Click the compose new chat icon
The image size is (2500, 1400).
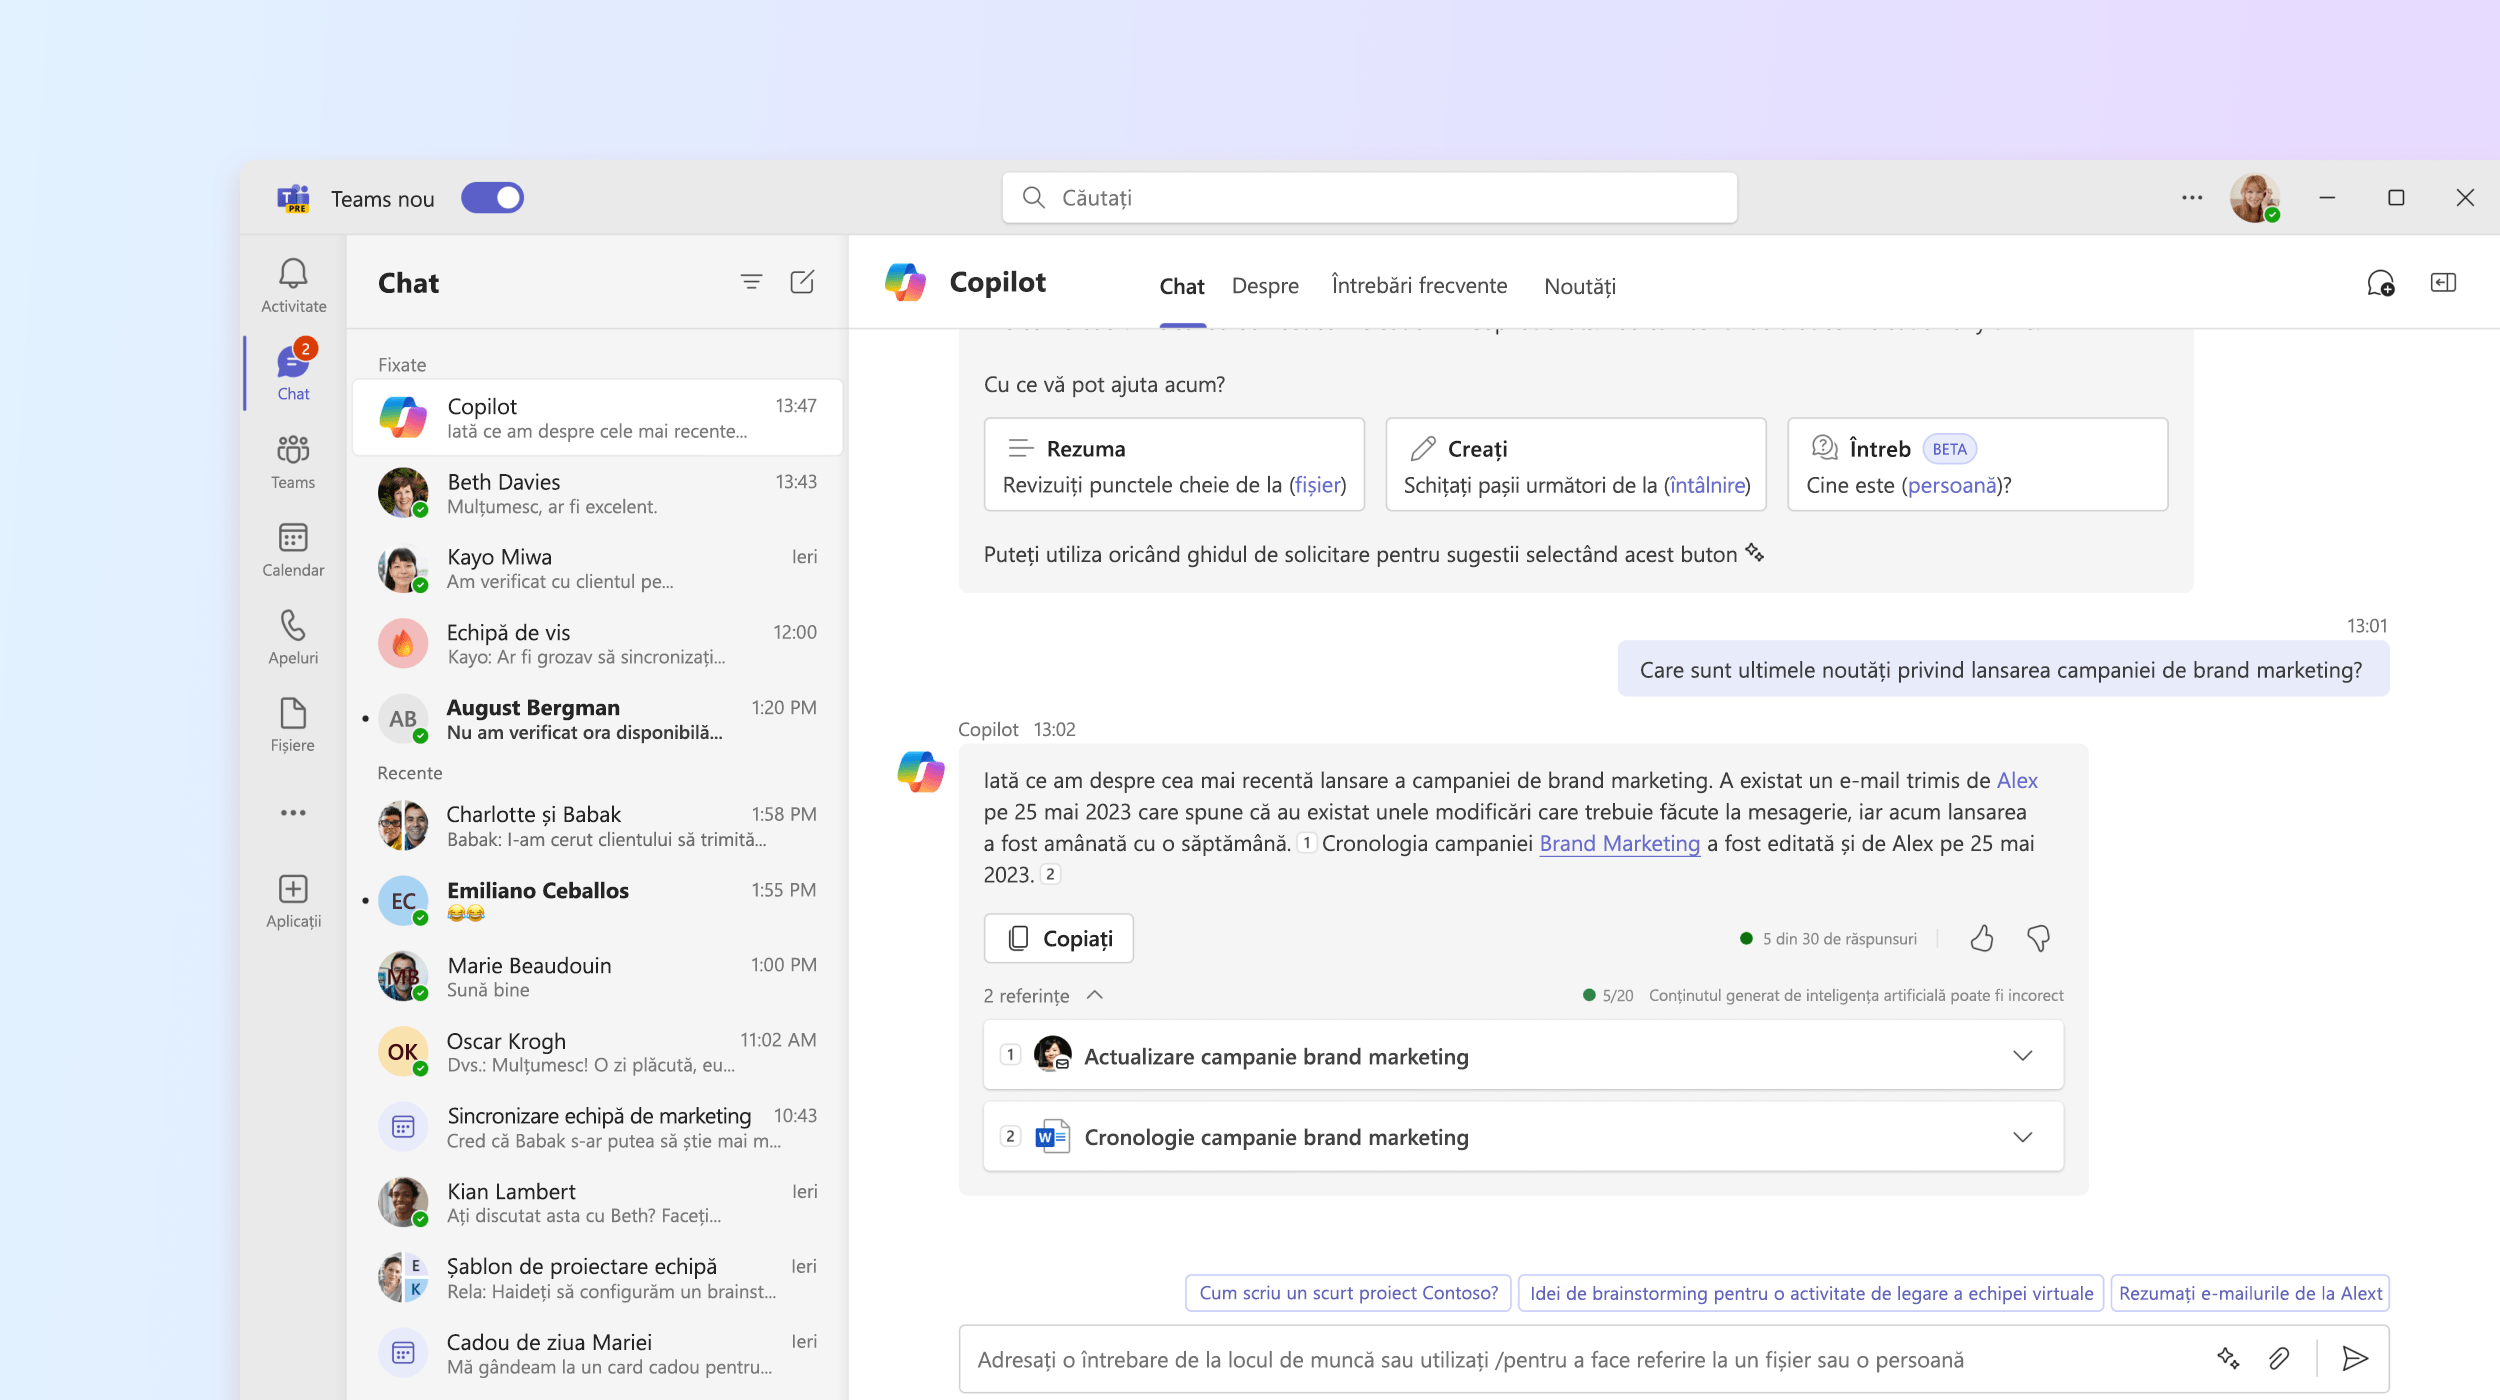(802, 282)
